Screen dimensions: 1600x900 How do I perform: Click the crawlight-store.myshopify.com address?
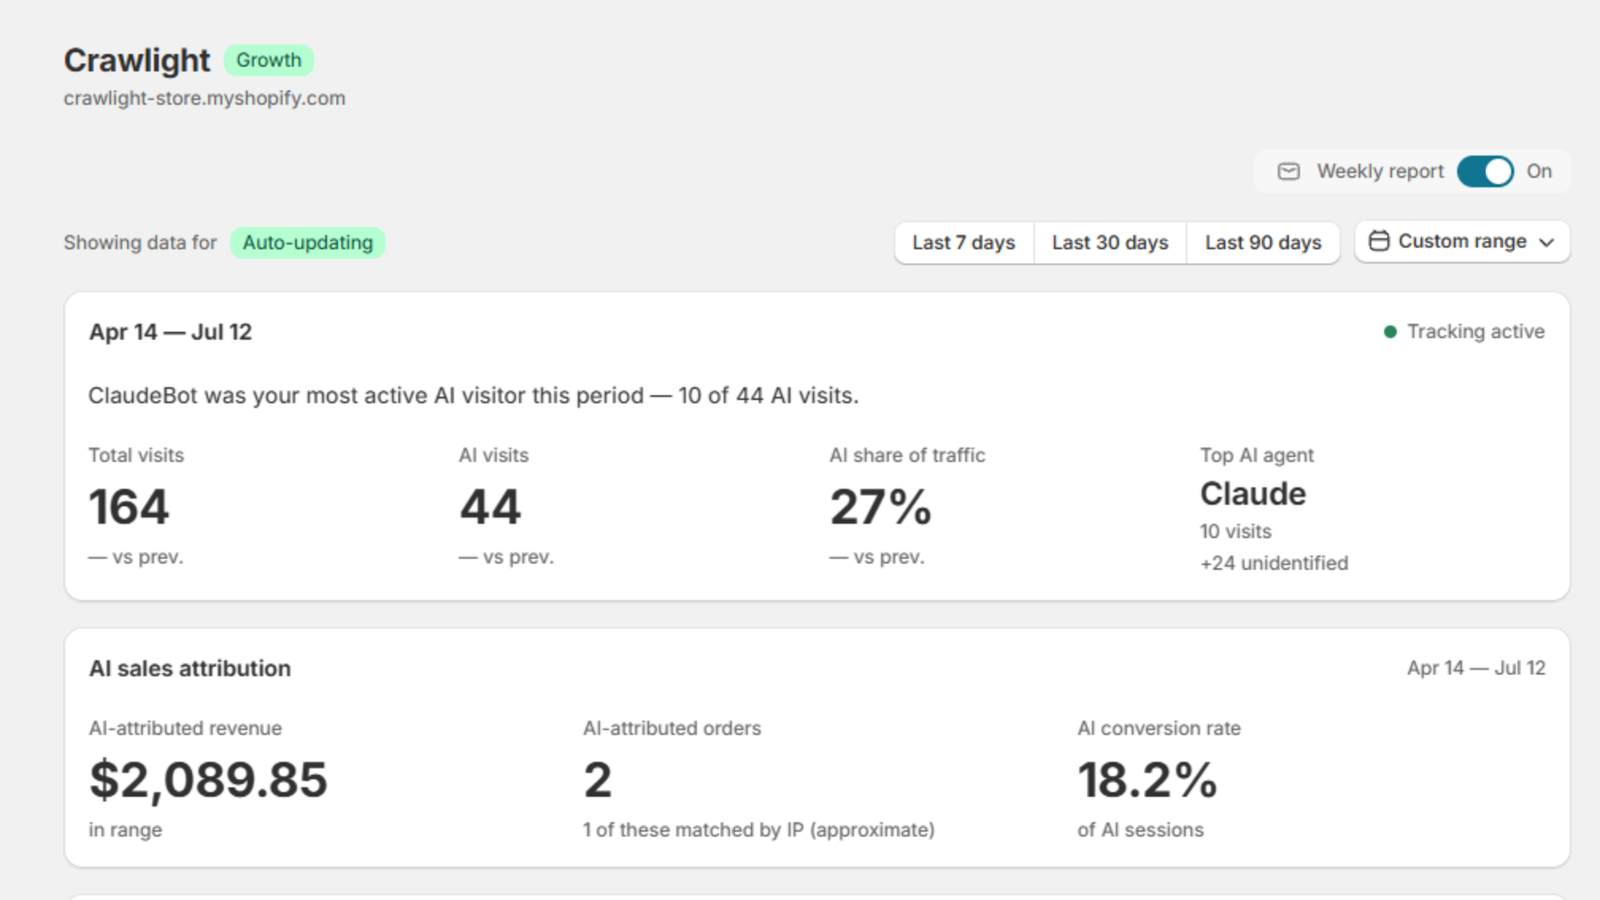click(x=205, y=98)
